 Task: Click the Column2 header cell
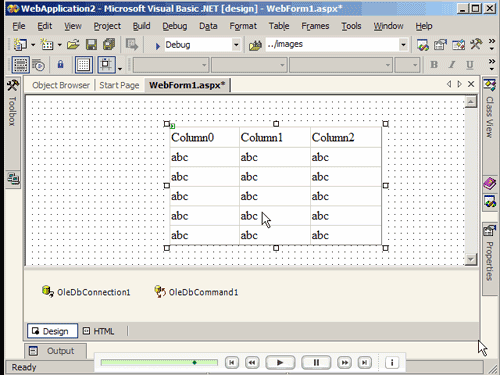[346, 137]
